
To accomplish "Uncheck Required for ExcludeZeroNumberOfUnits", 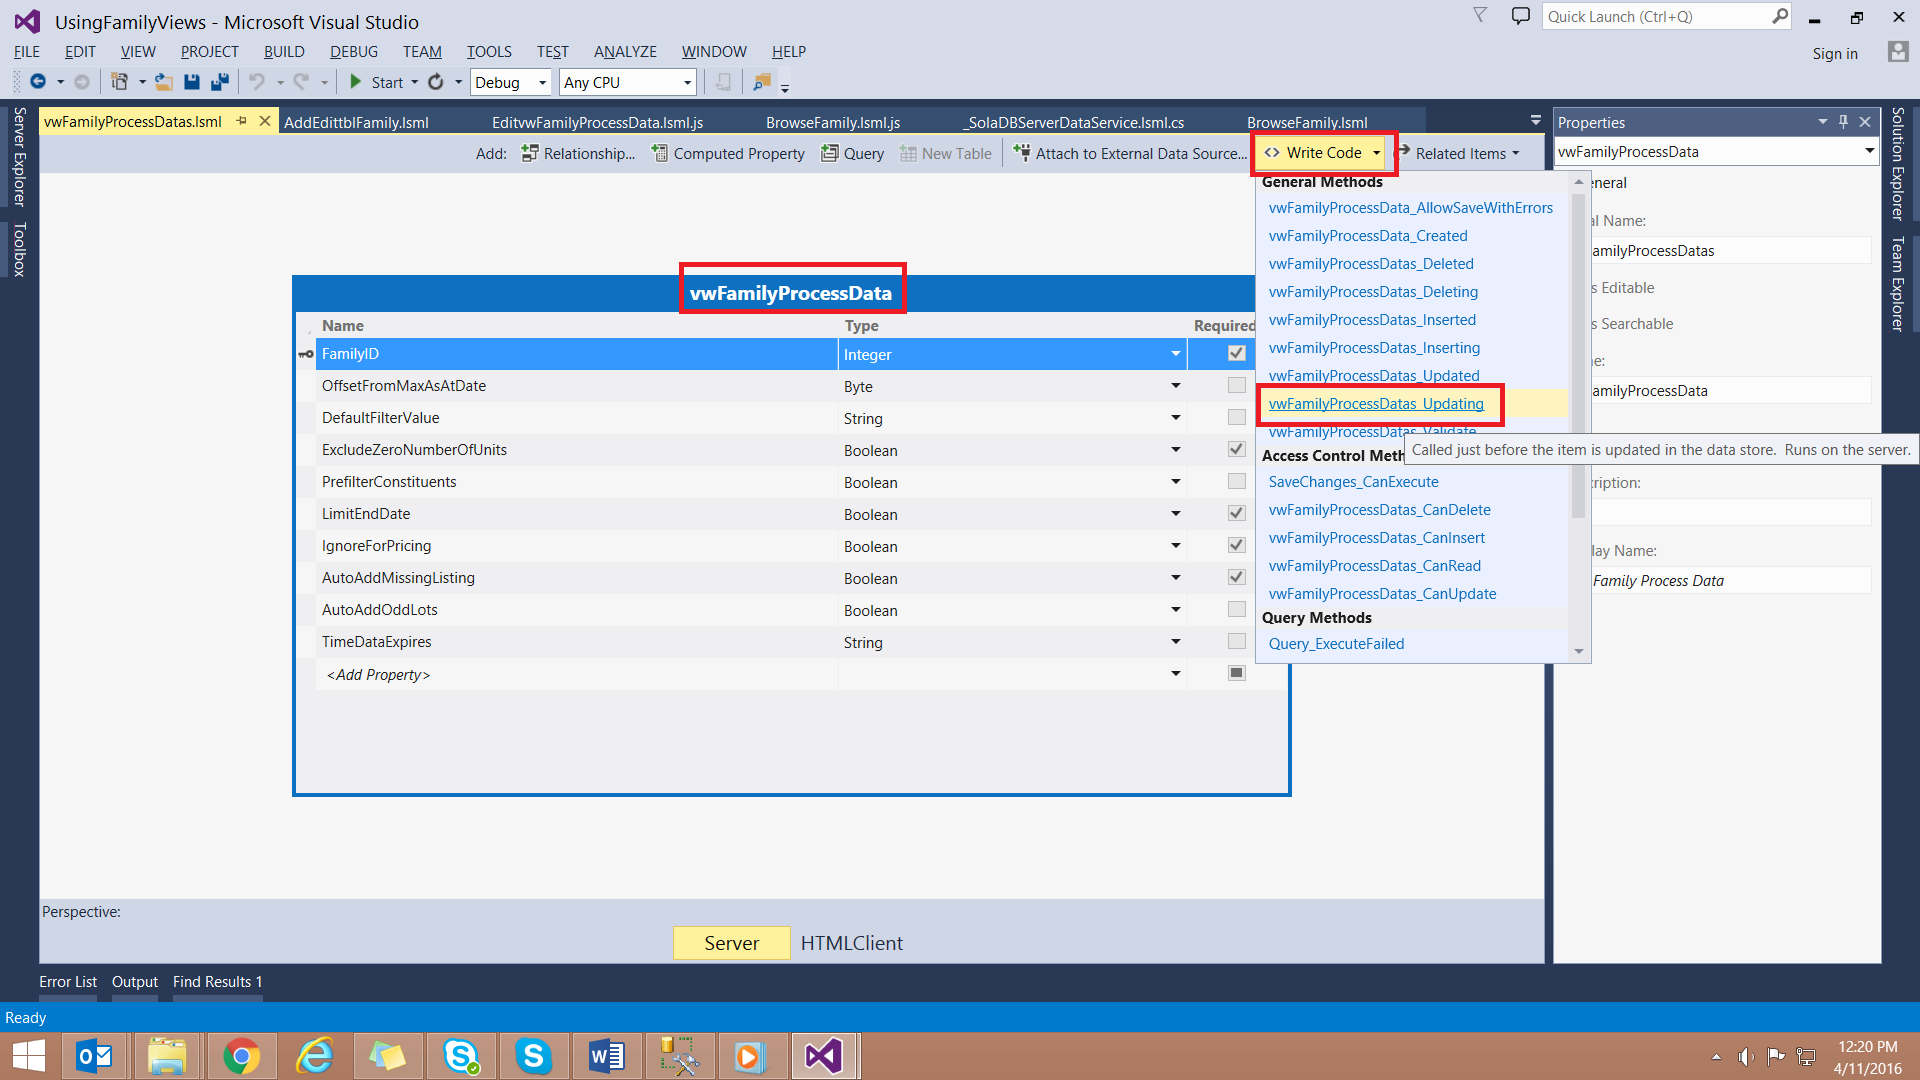I will pos(1237,449).
